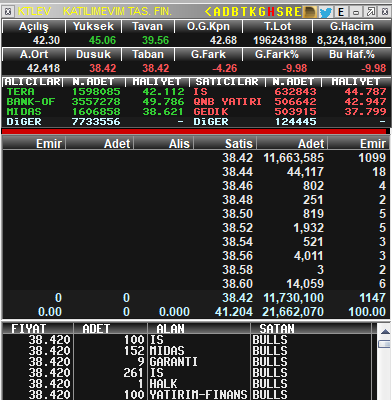Click the 38.50 ask price level
This screenshot has height=400, width=392.
238,214
